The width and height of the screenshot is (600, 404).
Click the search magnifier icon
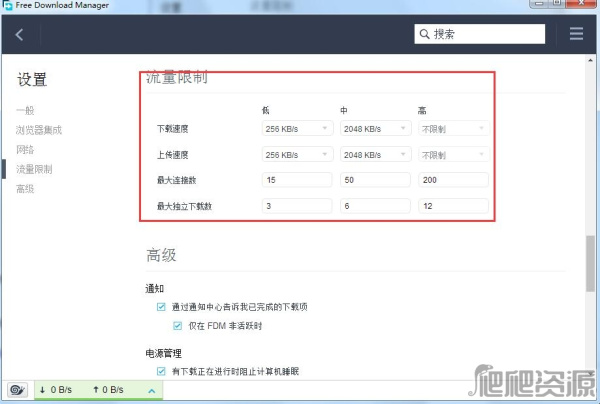424,34
